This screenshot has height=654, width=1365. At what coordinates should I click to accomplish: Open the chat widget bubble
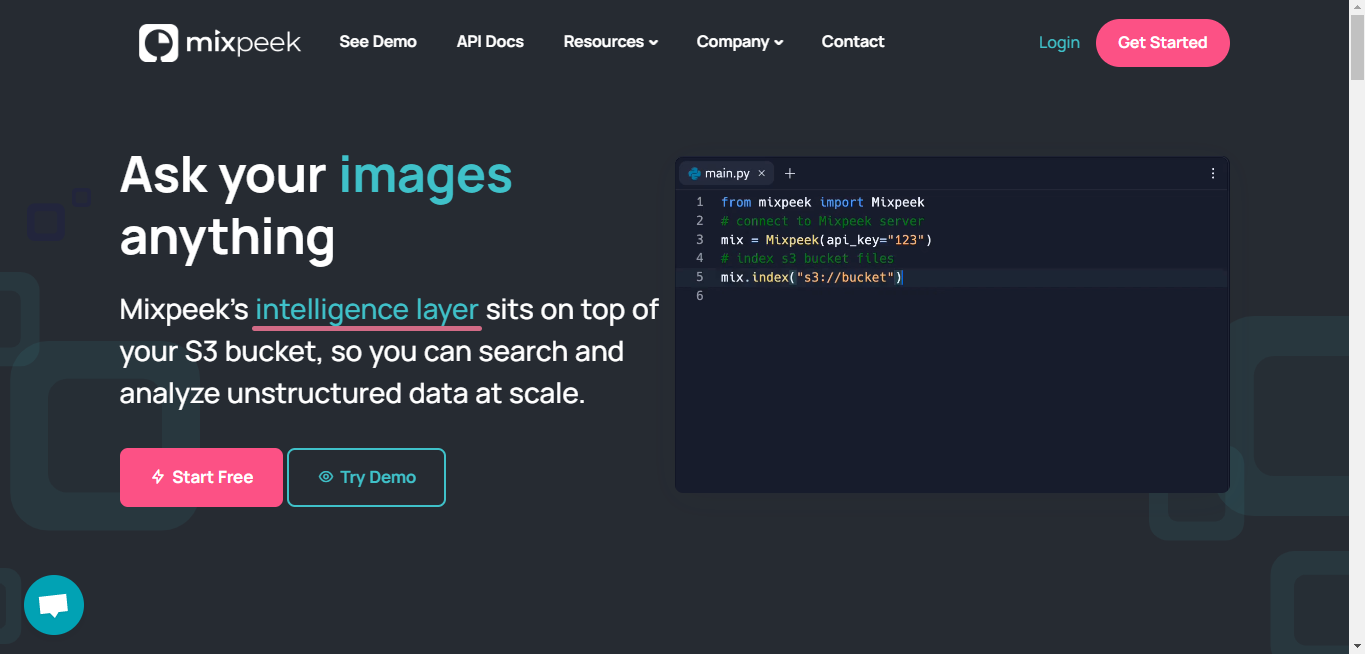tap(54, 604)
